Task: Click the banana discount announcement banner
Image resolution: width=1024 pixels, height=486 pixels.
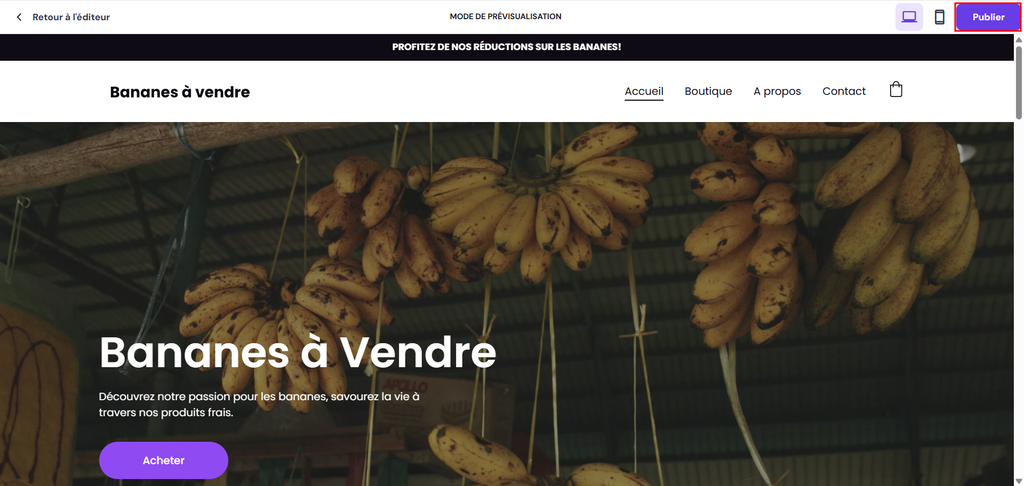Action: click(x=507, y=47)
